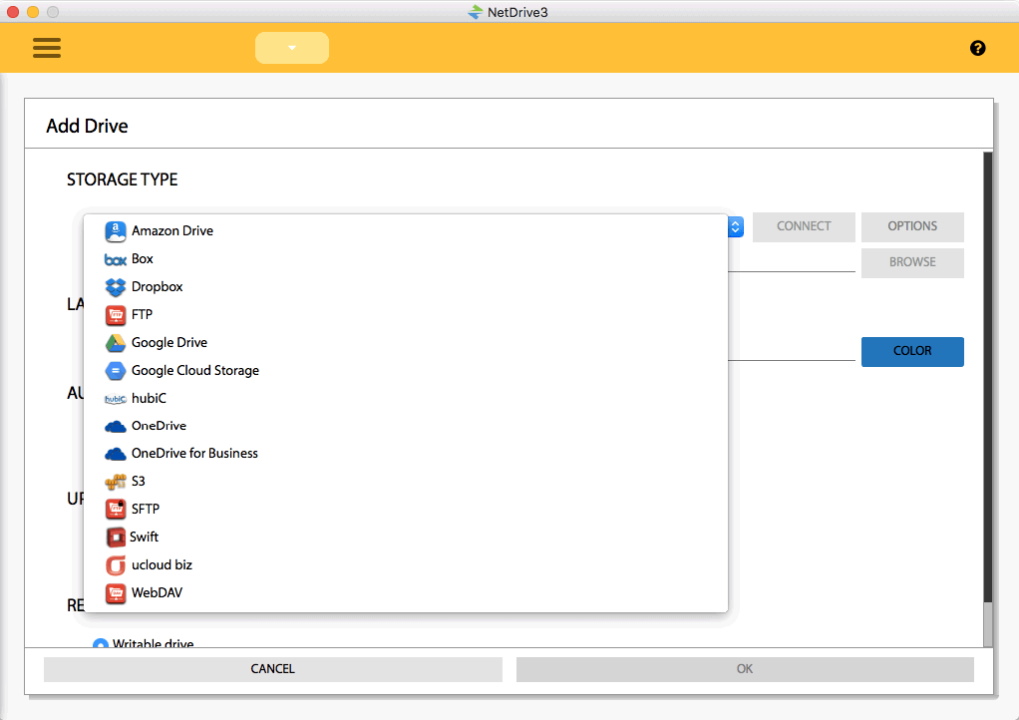Click the Google Drive triangle icon
This screenshot has height=720, width=1019.
point(115,343)
